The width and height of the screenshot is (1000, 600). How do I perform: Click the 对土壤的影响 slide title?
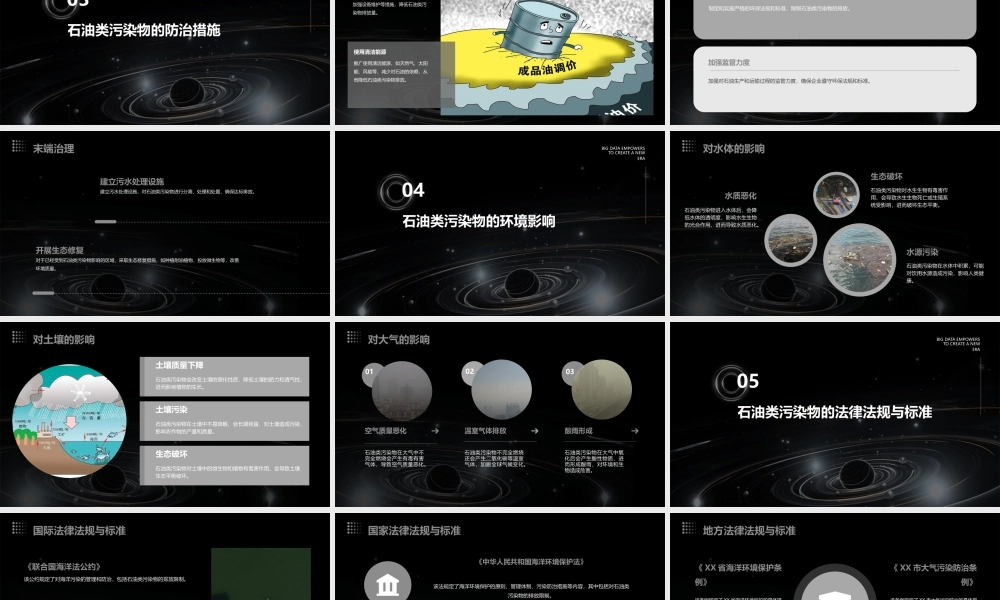[x=64, y=340]
